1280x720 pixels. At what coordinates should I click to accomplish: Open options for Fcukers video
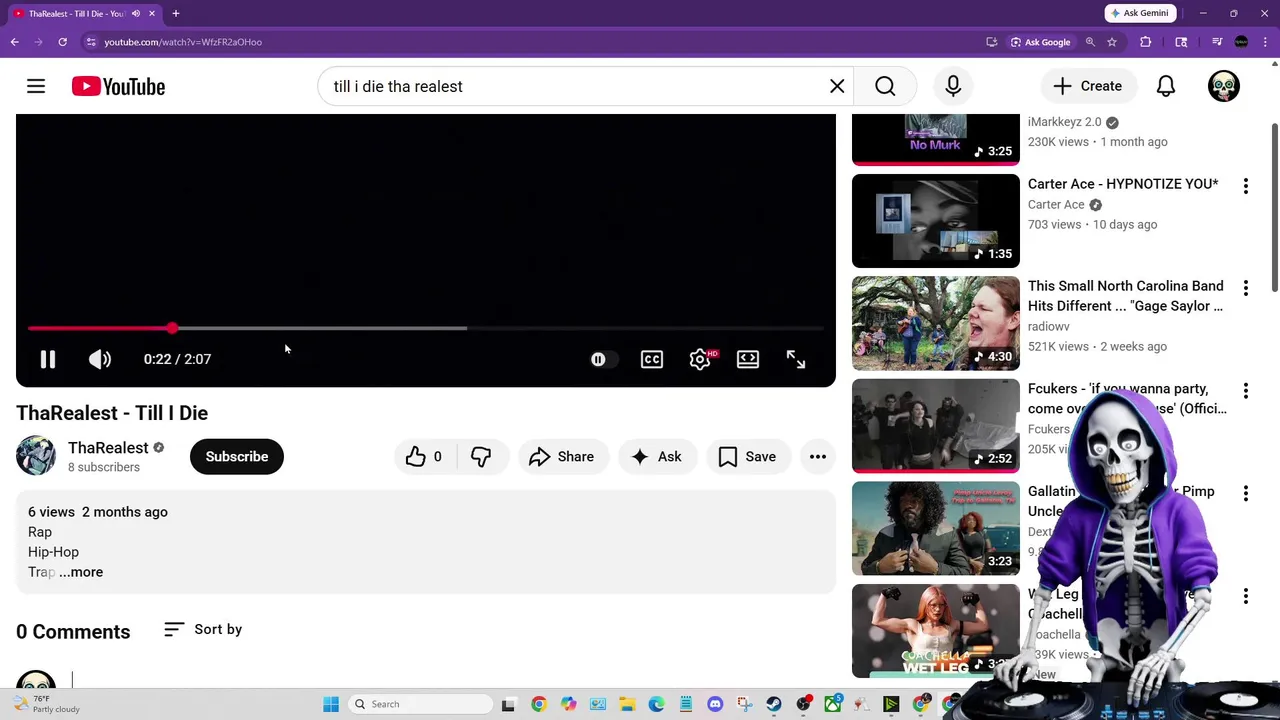[x=1245, y=391]
